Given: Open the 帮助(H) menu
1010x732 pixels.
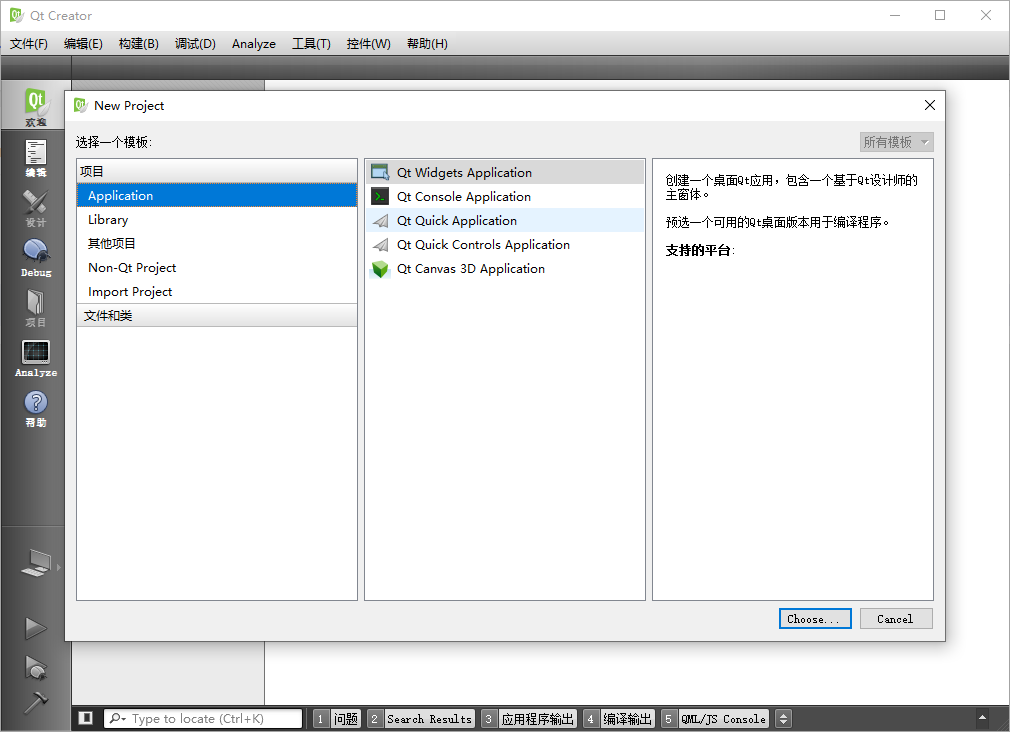Looking at the screenshot, I should (427, 44).
